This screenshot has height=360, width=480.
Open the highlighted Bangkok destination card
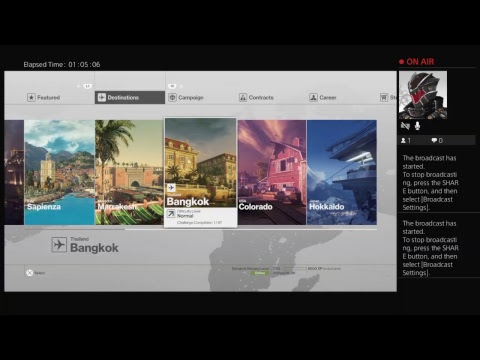200,172
